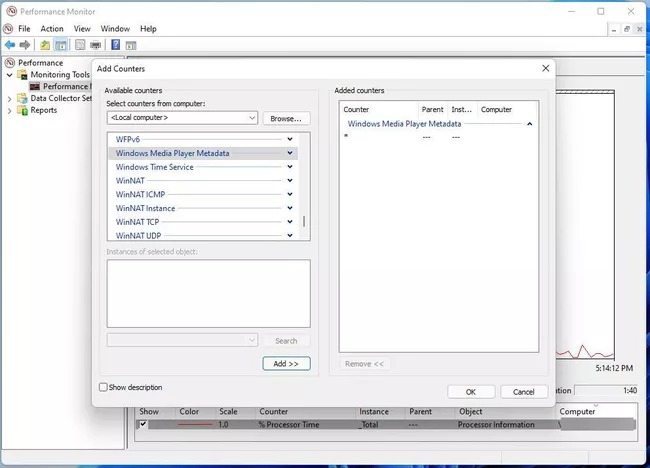Open Help via the blue question mark icon
The width and height of the screenshot is (650, 468).
tap(116, 44)
